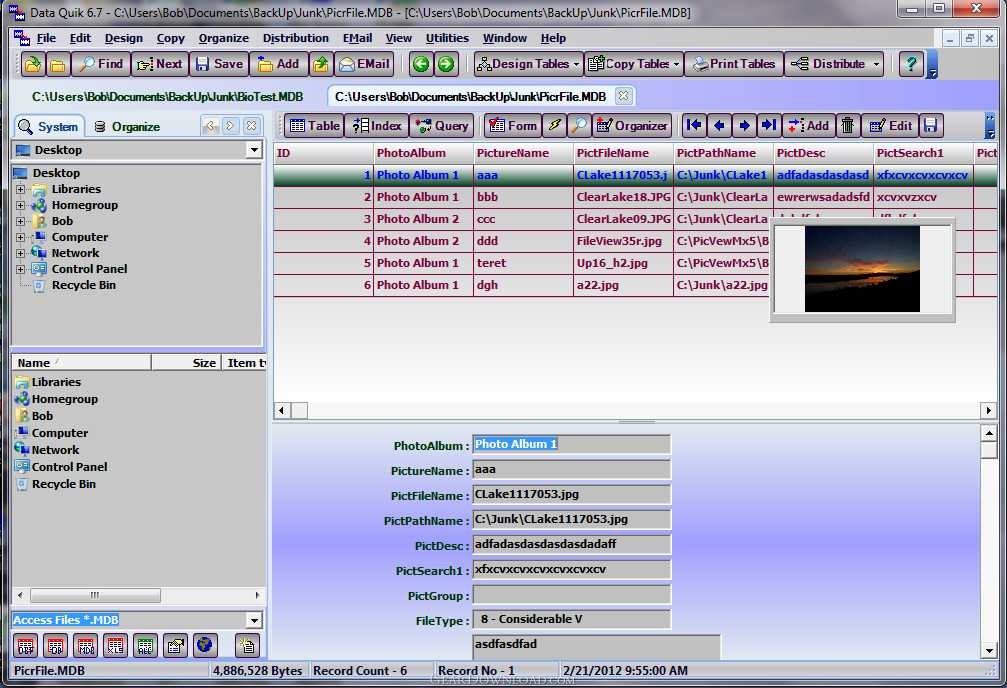Click the Next button

point(159,64)
